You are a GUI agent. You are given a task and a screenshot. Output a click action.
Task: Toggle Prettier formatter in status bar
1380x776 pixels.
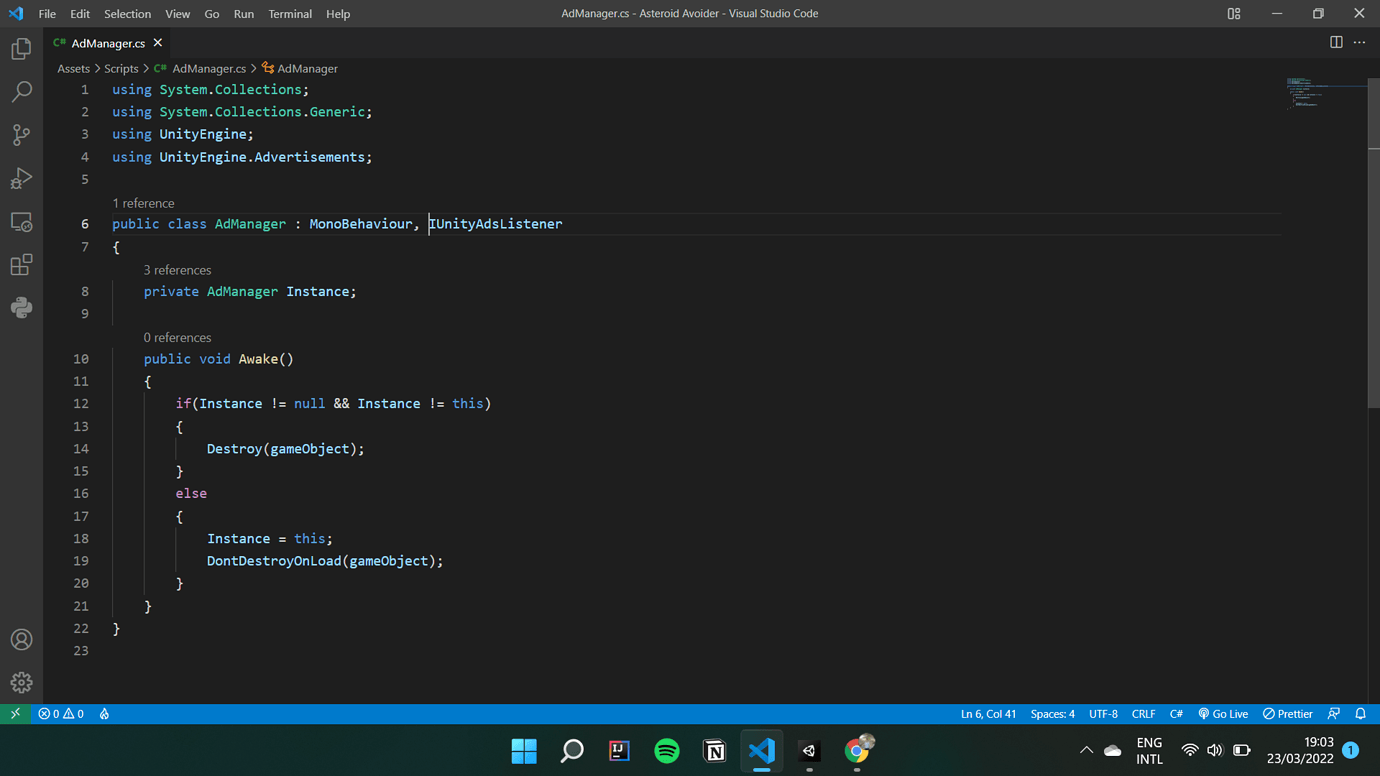[1288, 714]
